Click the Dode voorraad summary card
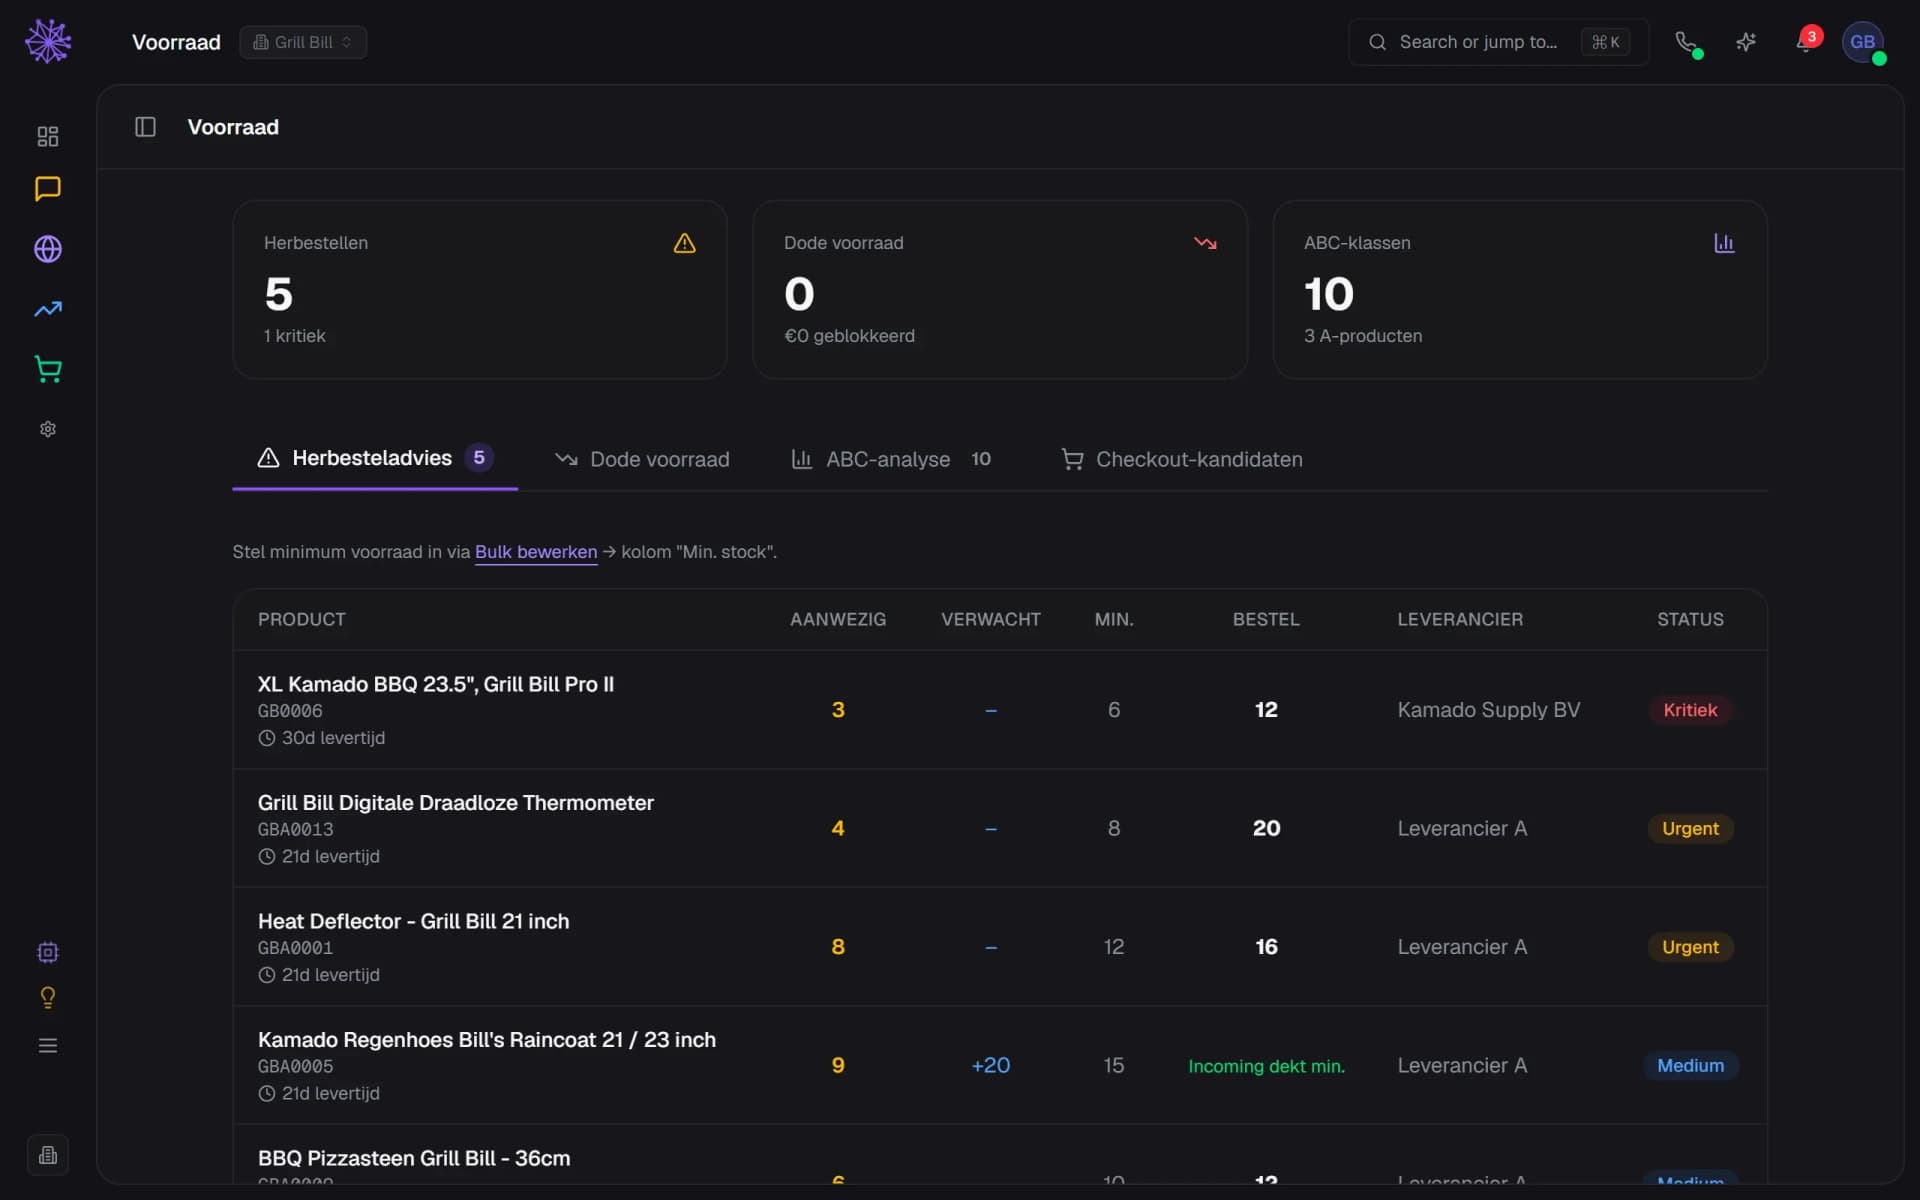 (x=1000, y=289)
